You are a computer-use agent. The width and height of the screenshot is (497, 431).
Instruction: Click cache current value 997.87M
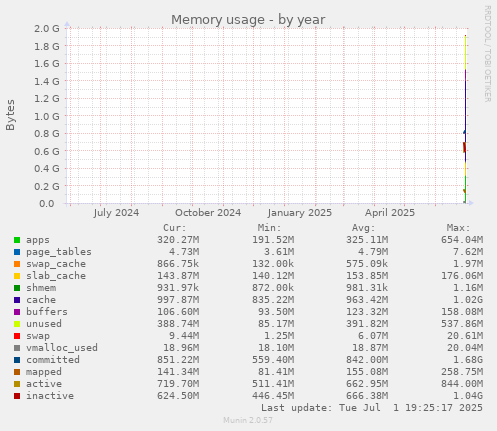pyautogui.click(x=178, y=300)
